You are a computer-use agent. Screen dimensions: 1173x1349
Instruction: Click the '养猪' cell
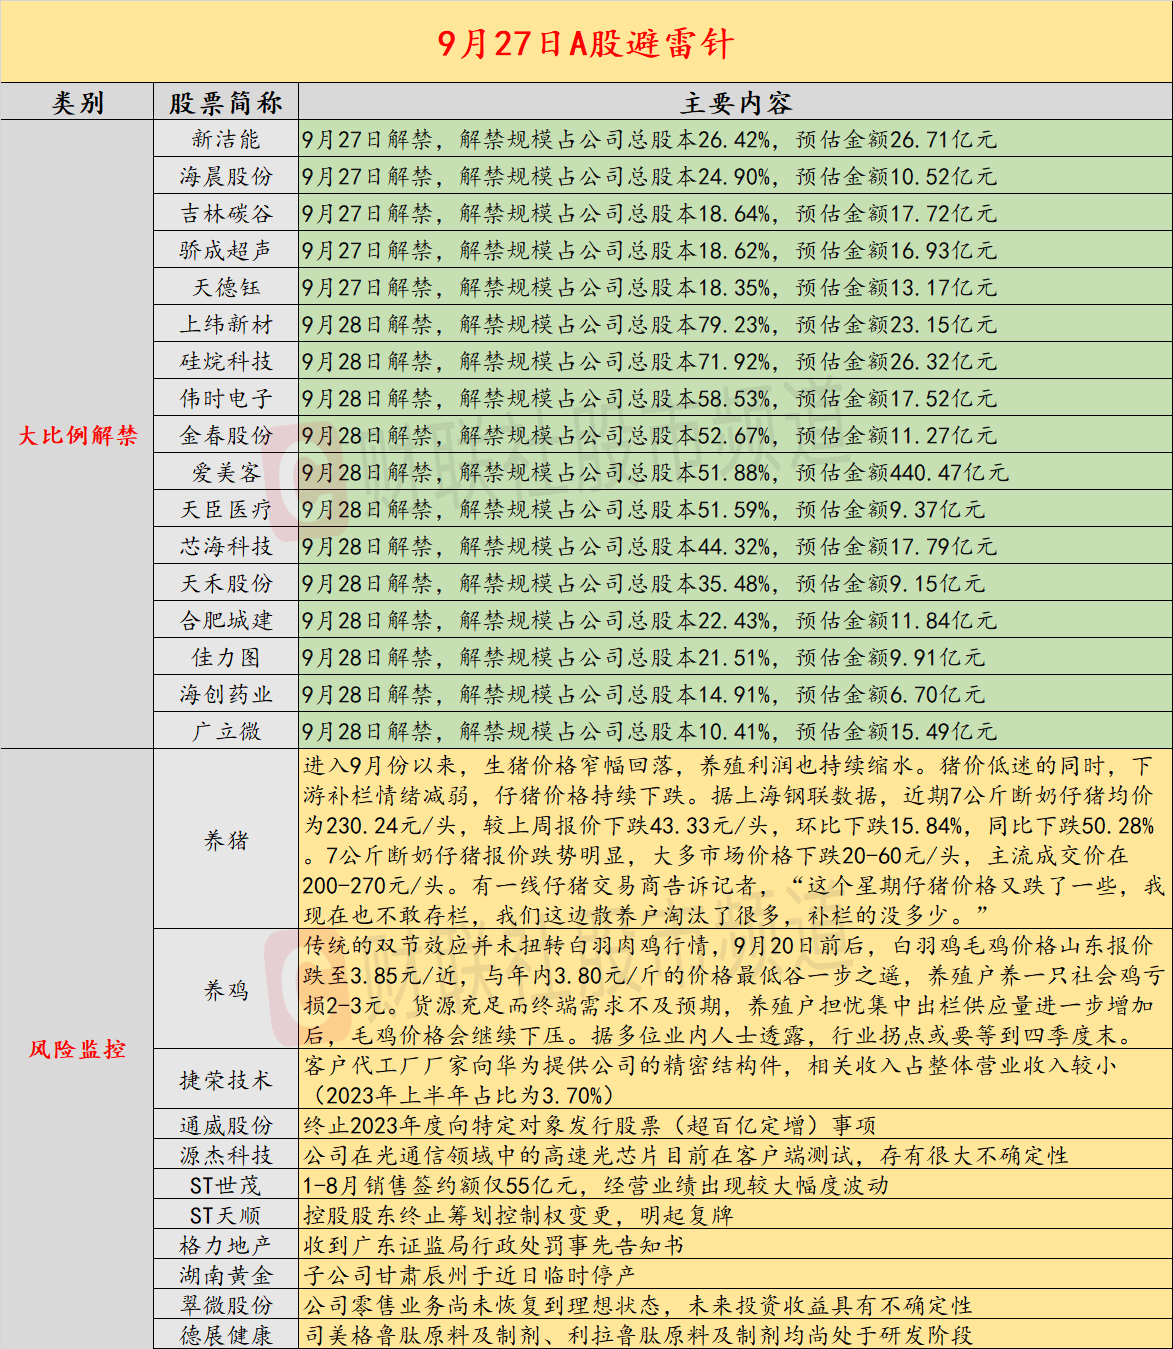pyautogui.click(x=226, y=841)
